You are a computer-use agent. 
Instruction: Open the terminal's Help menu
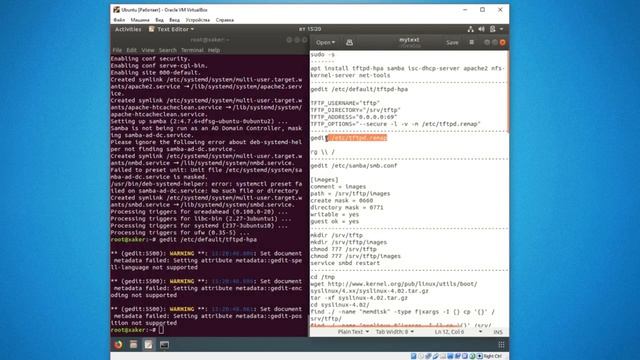[x=214, y=50]
